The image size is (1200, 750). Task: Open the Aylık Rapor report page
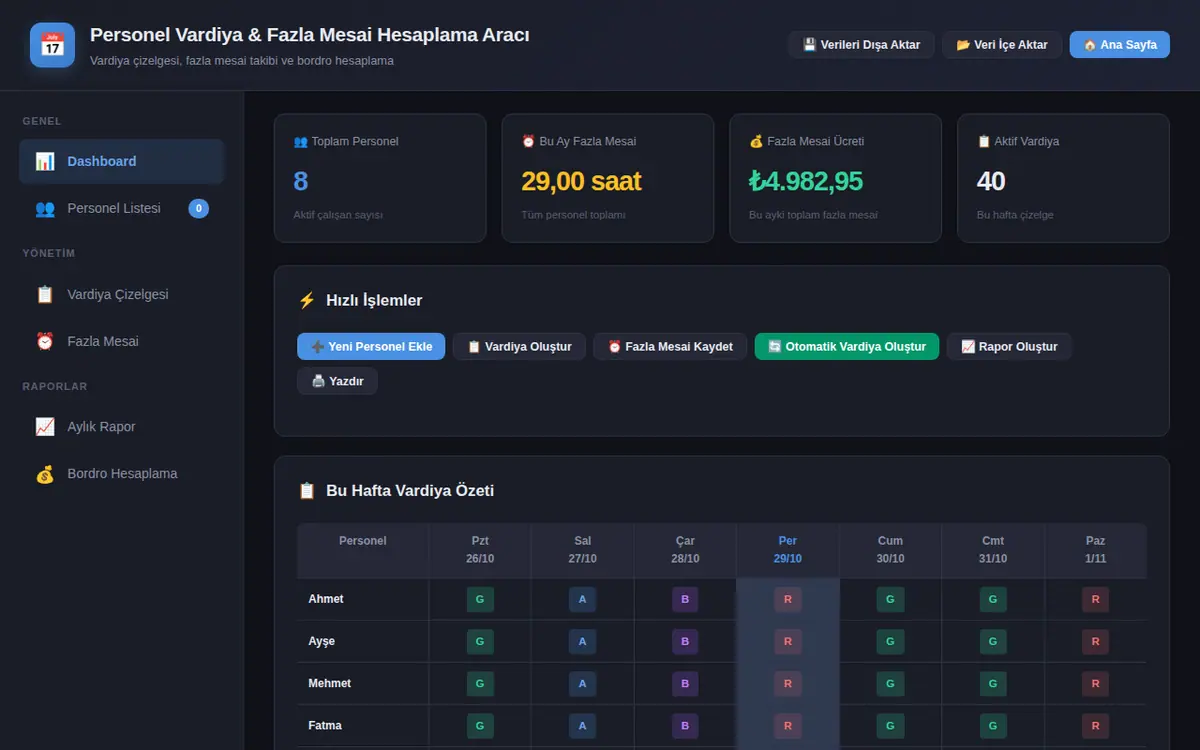pyautogui.click(x=121, y=426)
